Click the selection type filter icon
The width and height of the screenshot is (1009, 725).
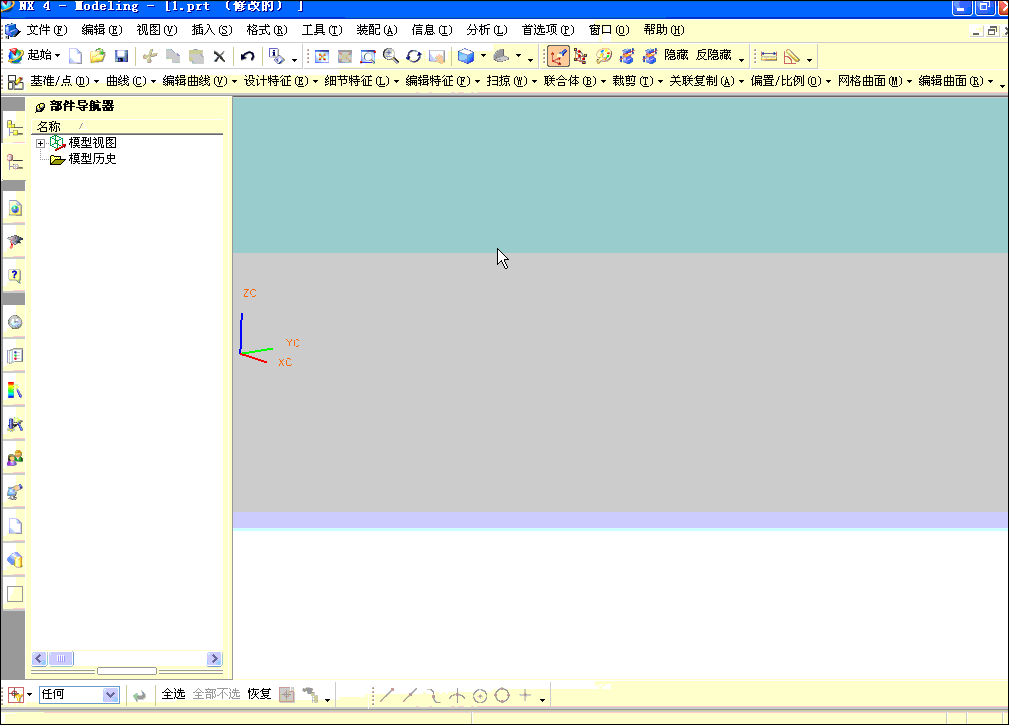click(16, 695)
